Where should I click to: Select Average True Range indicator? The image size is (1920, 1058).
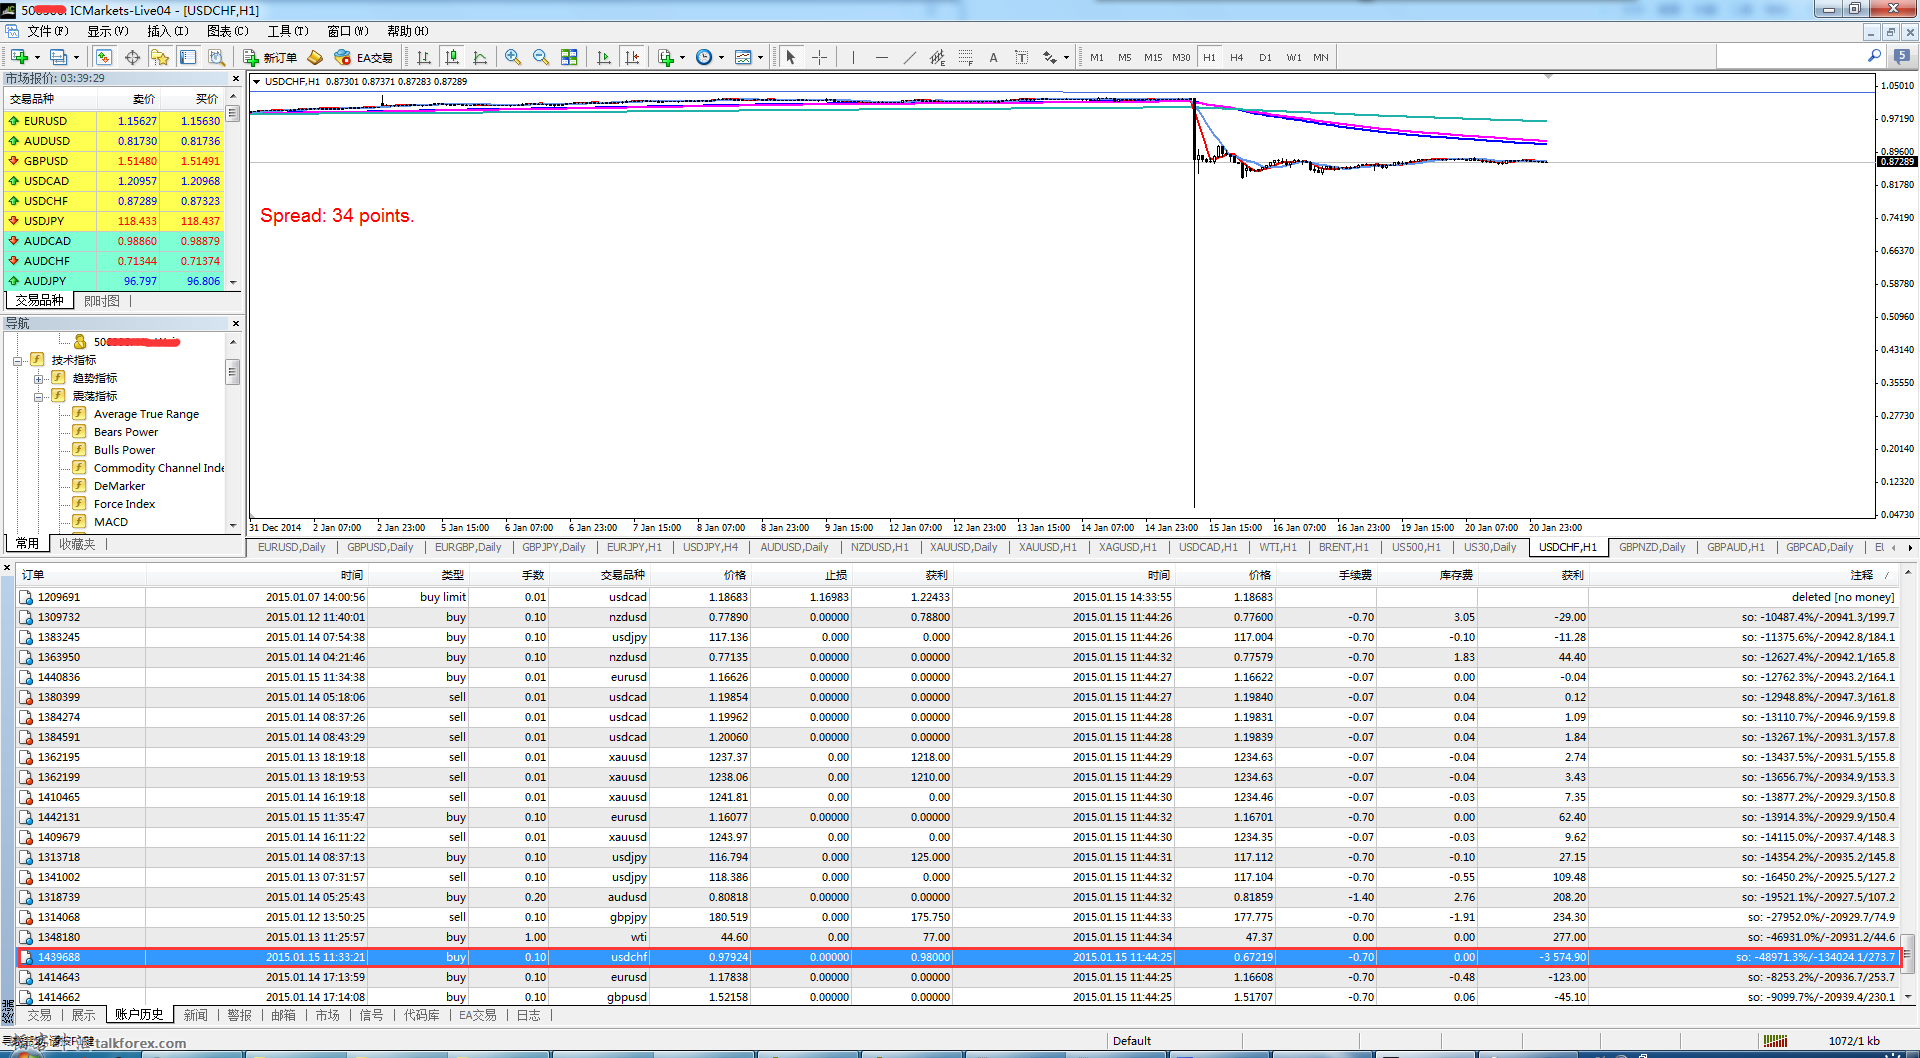click(146, 414)
